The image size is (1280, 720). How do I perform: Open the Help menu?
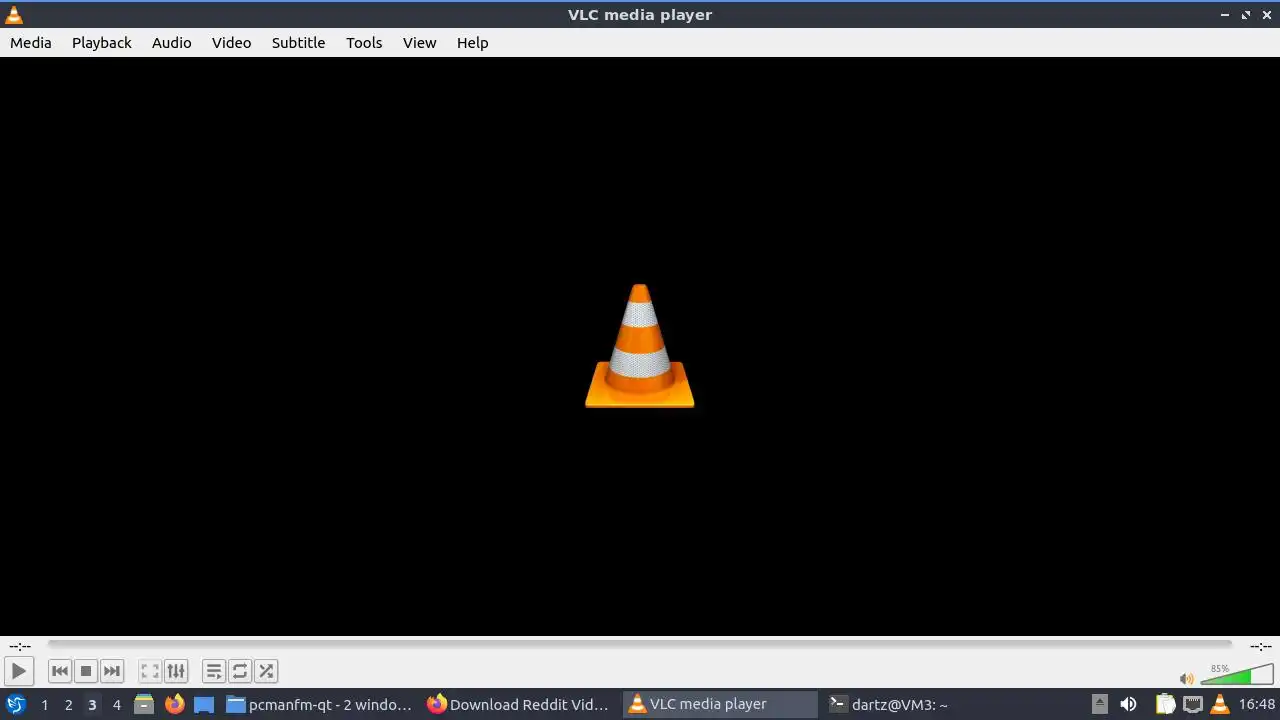pos(472,42)
